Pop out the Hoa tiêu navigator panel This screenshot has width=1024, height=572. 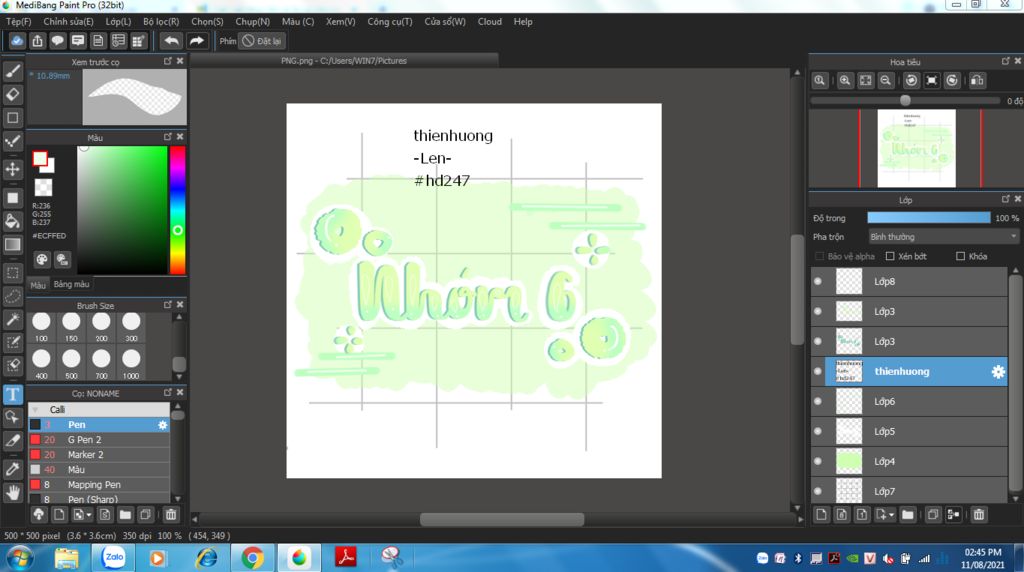[x=1006, y=61]
